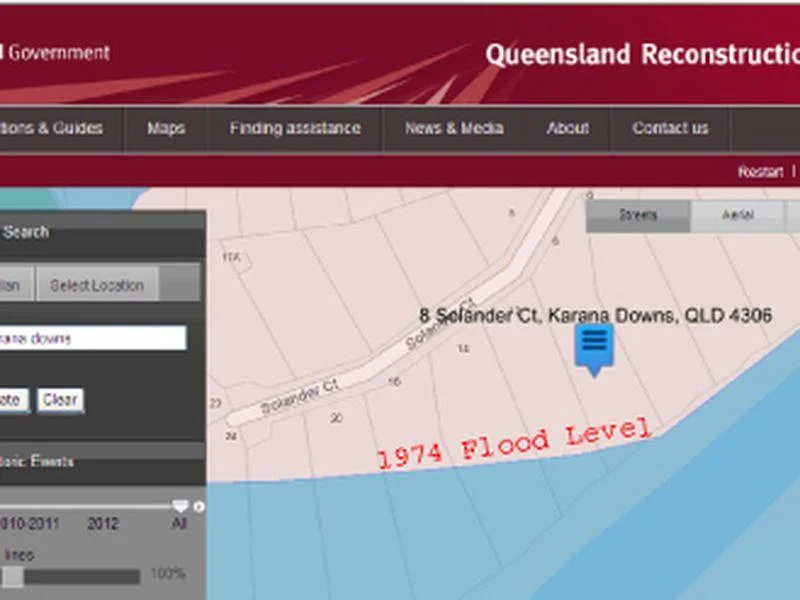Click the transparency slider handle

13,576
